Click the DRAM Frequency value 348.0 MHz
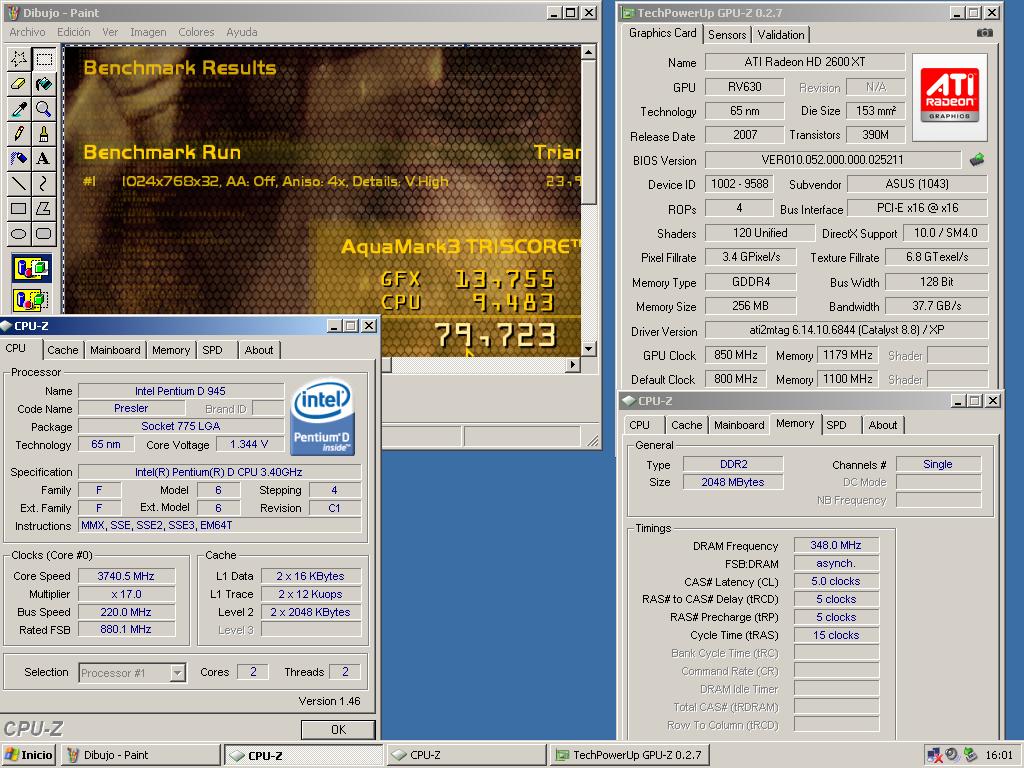Image resolution: width=1024 pixels, height=768 pixels. coord(836,545)
